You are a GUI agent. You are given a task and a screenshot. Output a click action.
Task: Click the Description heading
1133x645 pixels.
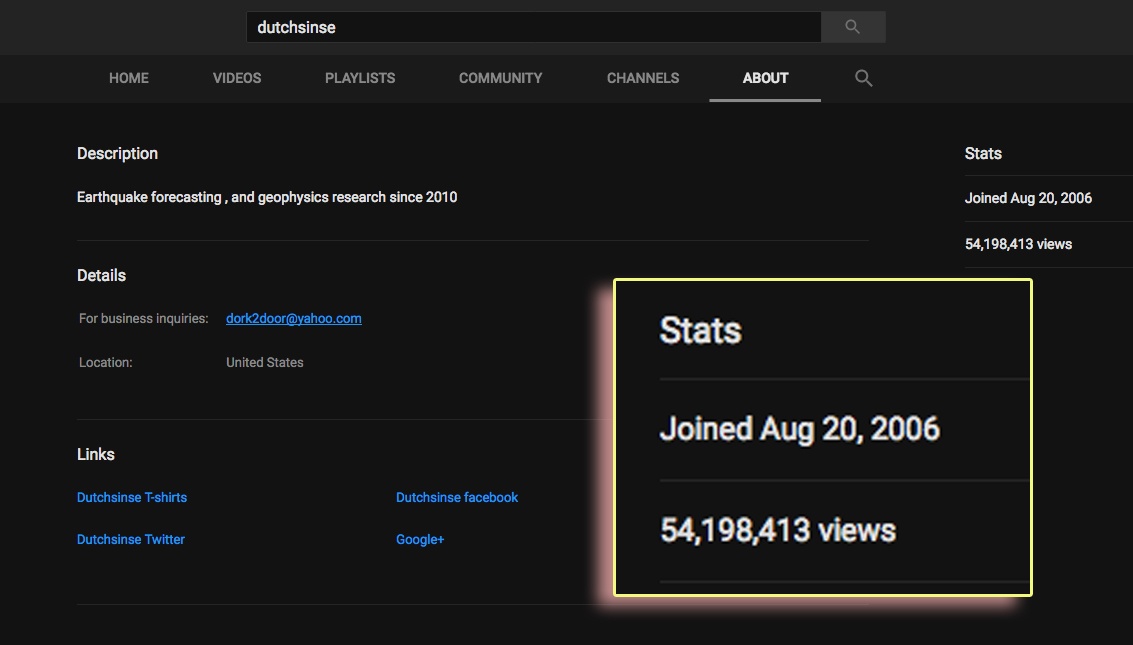pyautogui.click(x=117, y=153)
